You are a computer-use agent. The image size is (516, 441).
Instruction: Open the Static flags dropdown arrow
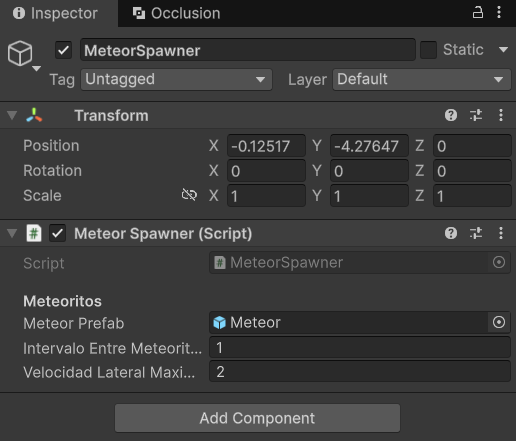[x=503, y=50]
